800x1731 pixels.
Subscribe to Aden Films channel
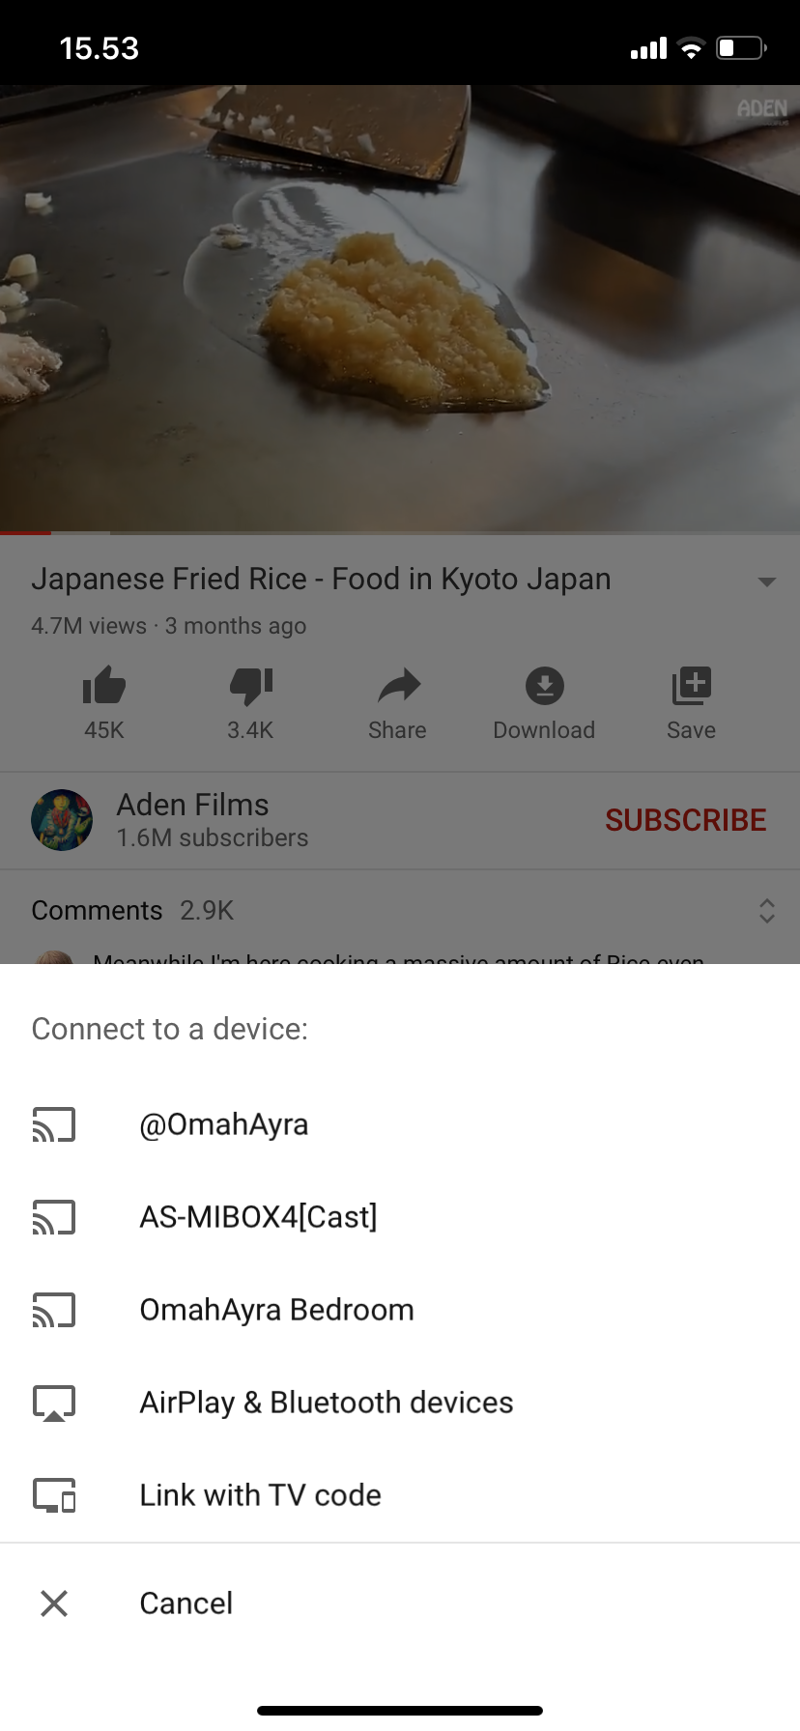[x=686, y=820]
